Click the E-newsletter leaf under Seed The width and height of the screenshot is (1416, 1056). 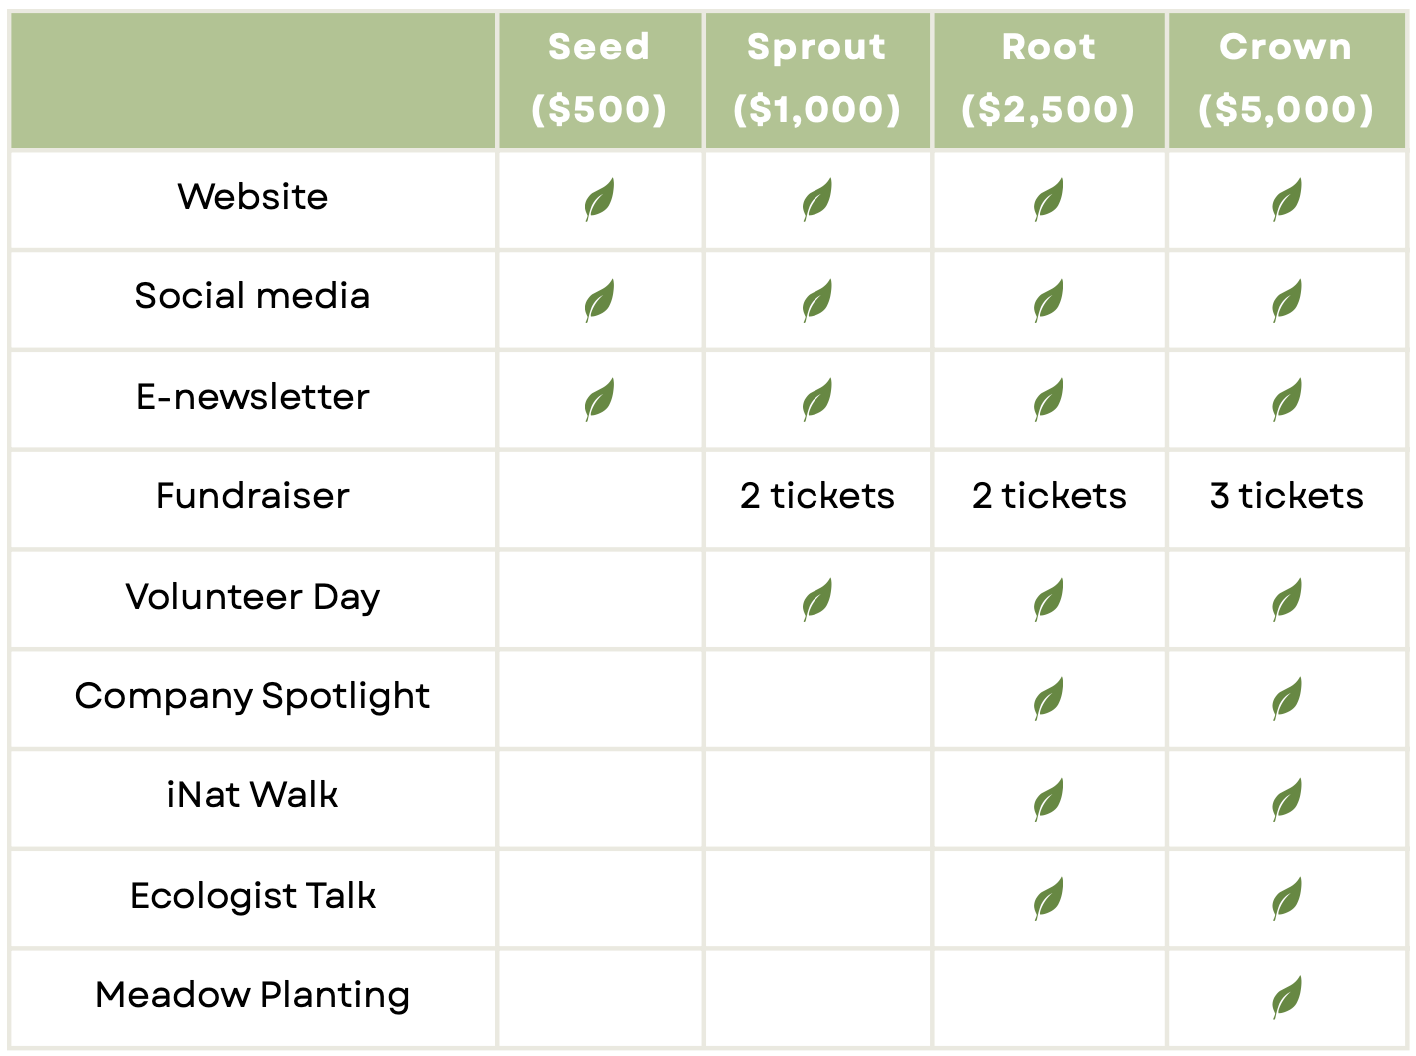[599, 400]
